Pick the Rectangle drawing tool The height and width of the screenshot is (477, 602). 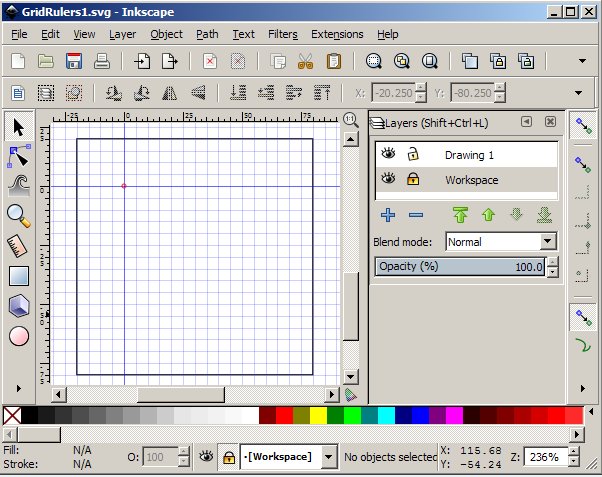(x=18, y=276)
